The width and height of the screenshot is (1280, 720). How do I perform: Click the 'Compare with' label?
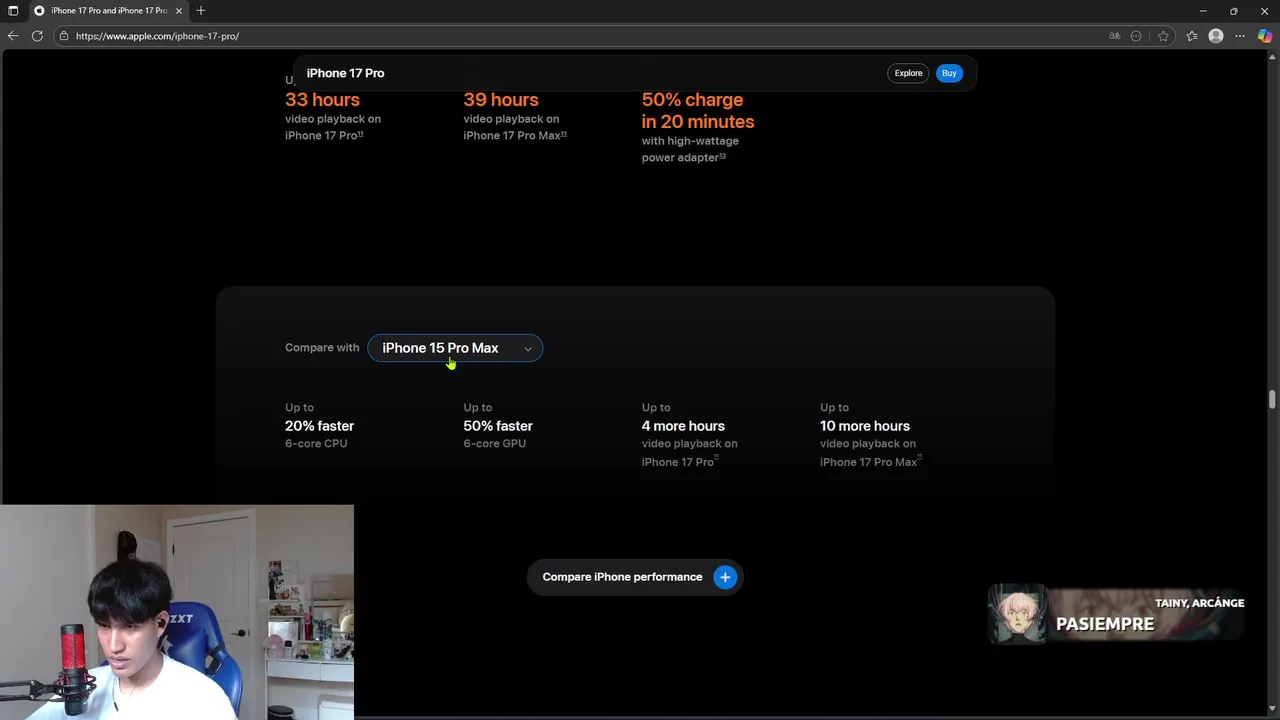pos(322,348)
